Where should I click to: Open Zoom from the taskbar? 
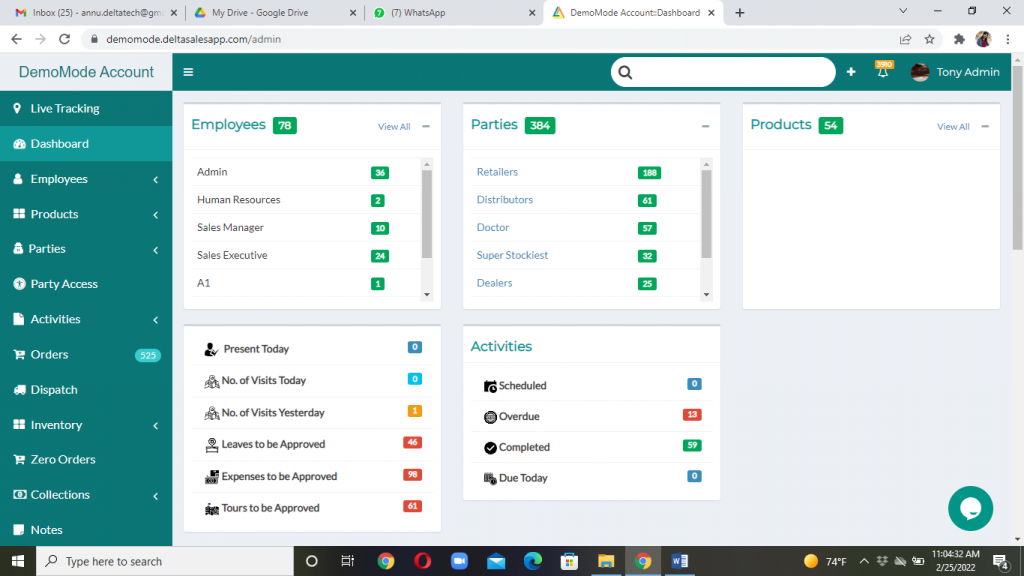point(459,561)
